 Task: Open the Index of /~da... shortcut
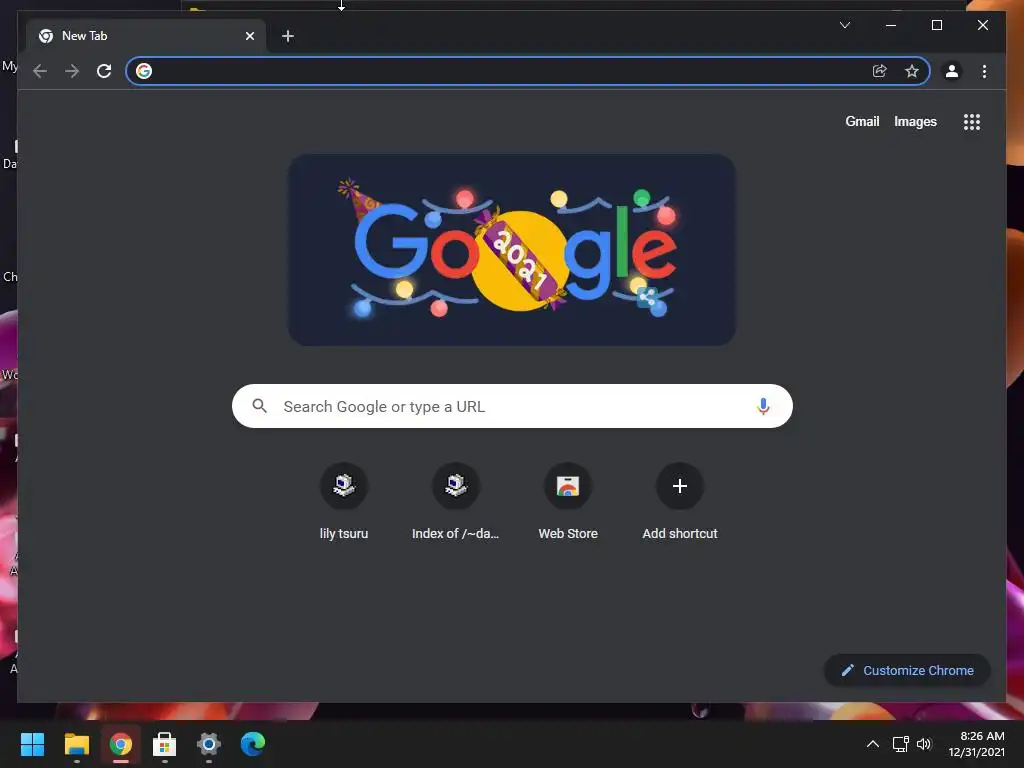(455, 503)
